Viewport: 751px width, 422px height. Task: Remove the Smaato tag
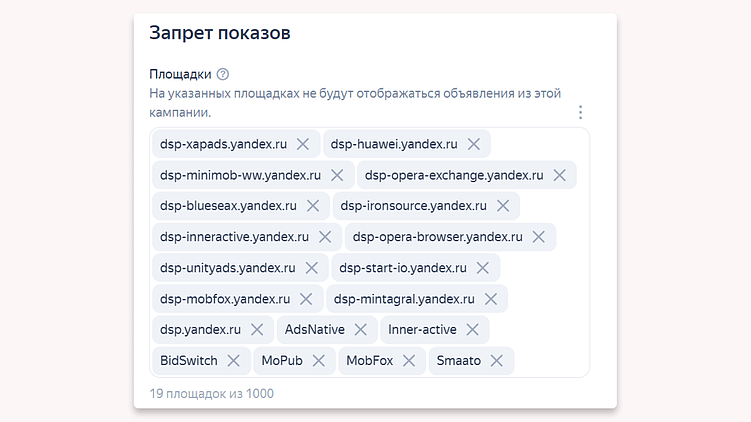click(x=497, y=361)
